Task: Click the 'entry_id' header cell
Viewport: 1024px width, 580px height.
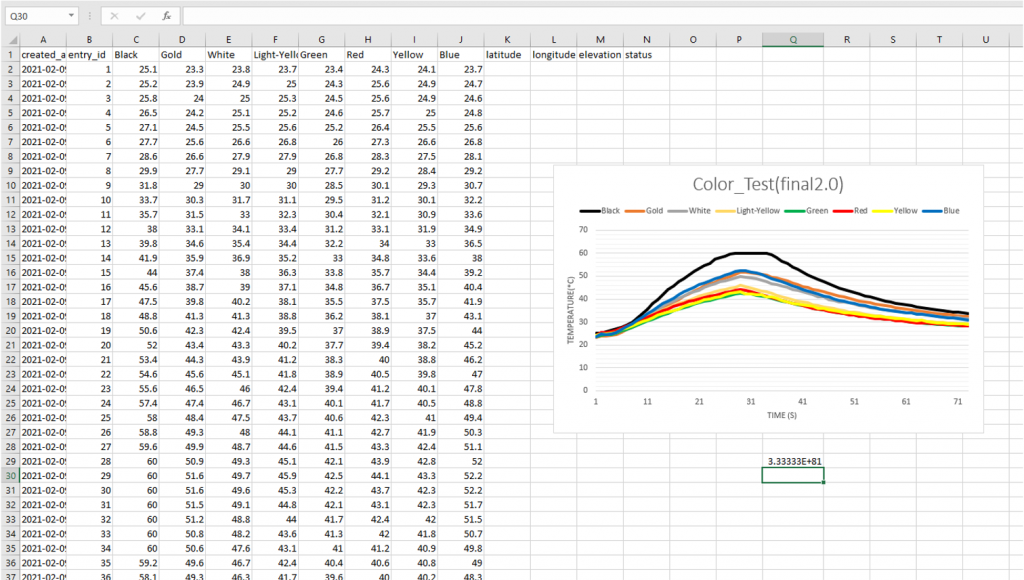Action: click(89, 55)
